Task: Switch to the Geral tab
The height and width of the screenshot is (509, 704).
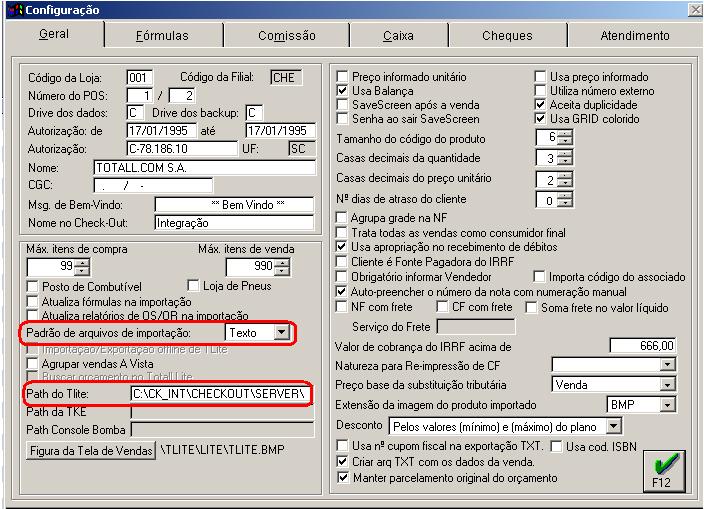Action: pyautogui.click(x=54, y=34)
